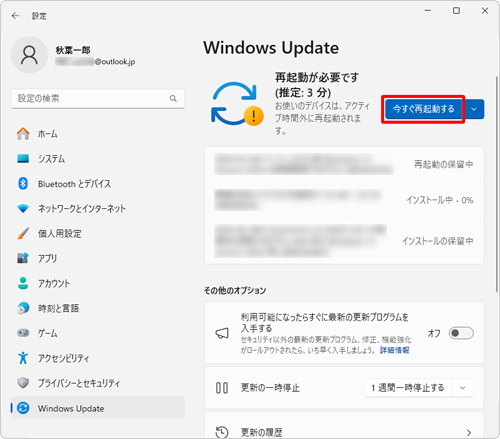
Task: Select Windows Update in the sidebar
Action: (98, 408)
